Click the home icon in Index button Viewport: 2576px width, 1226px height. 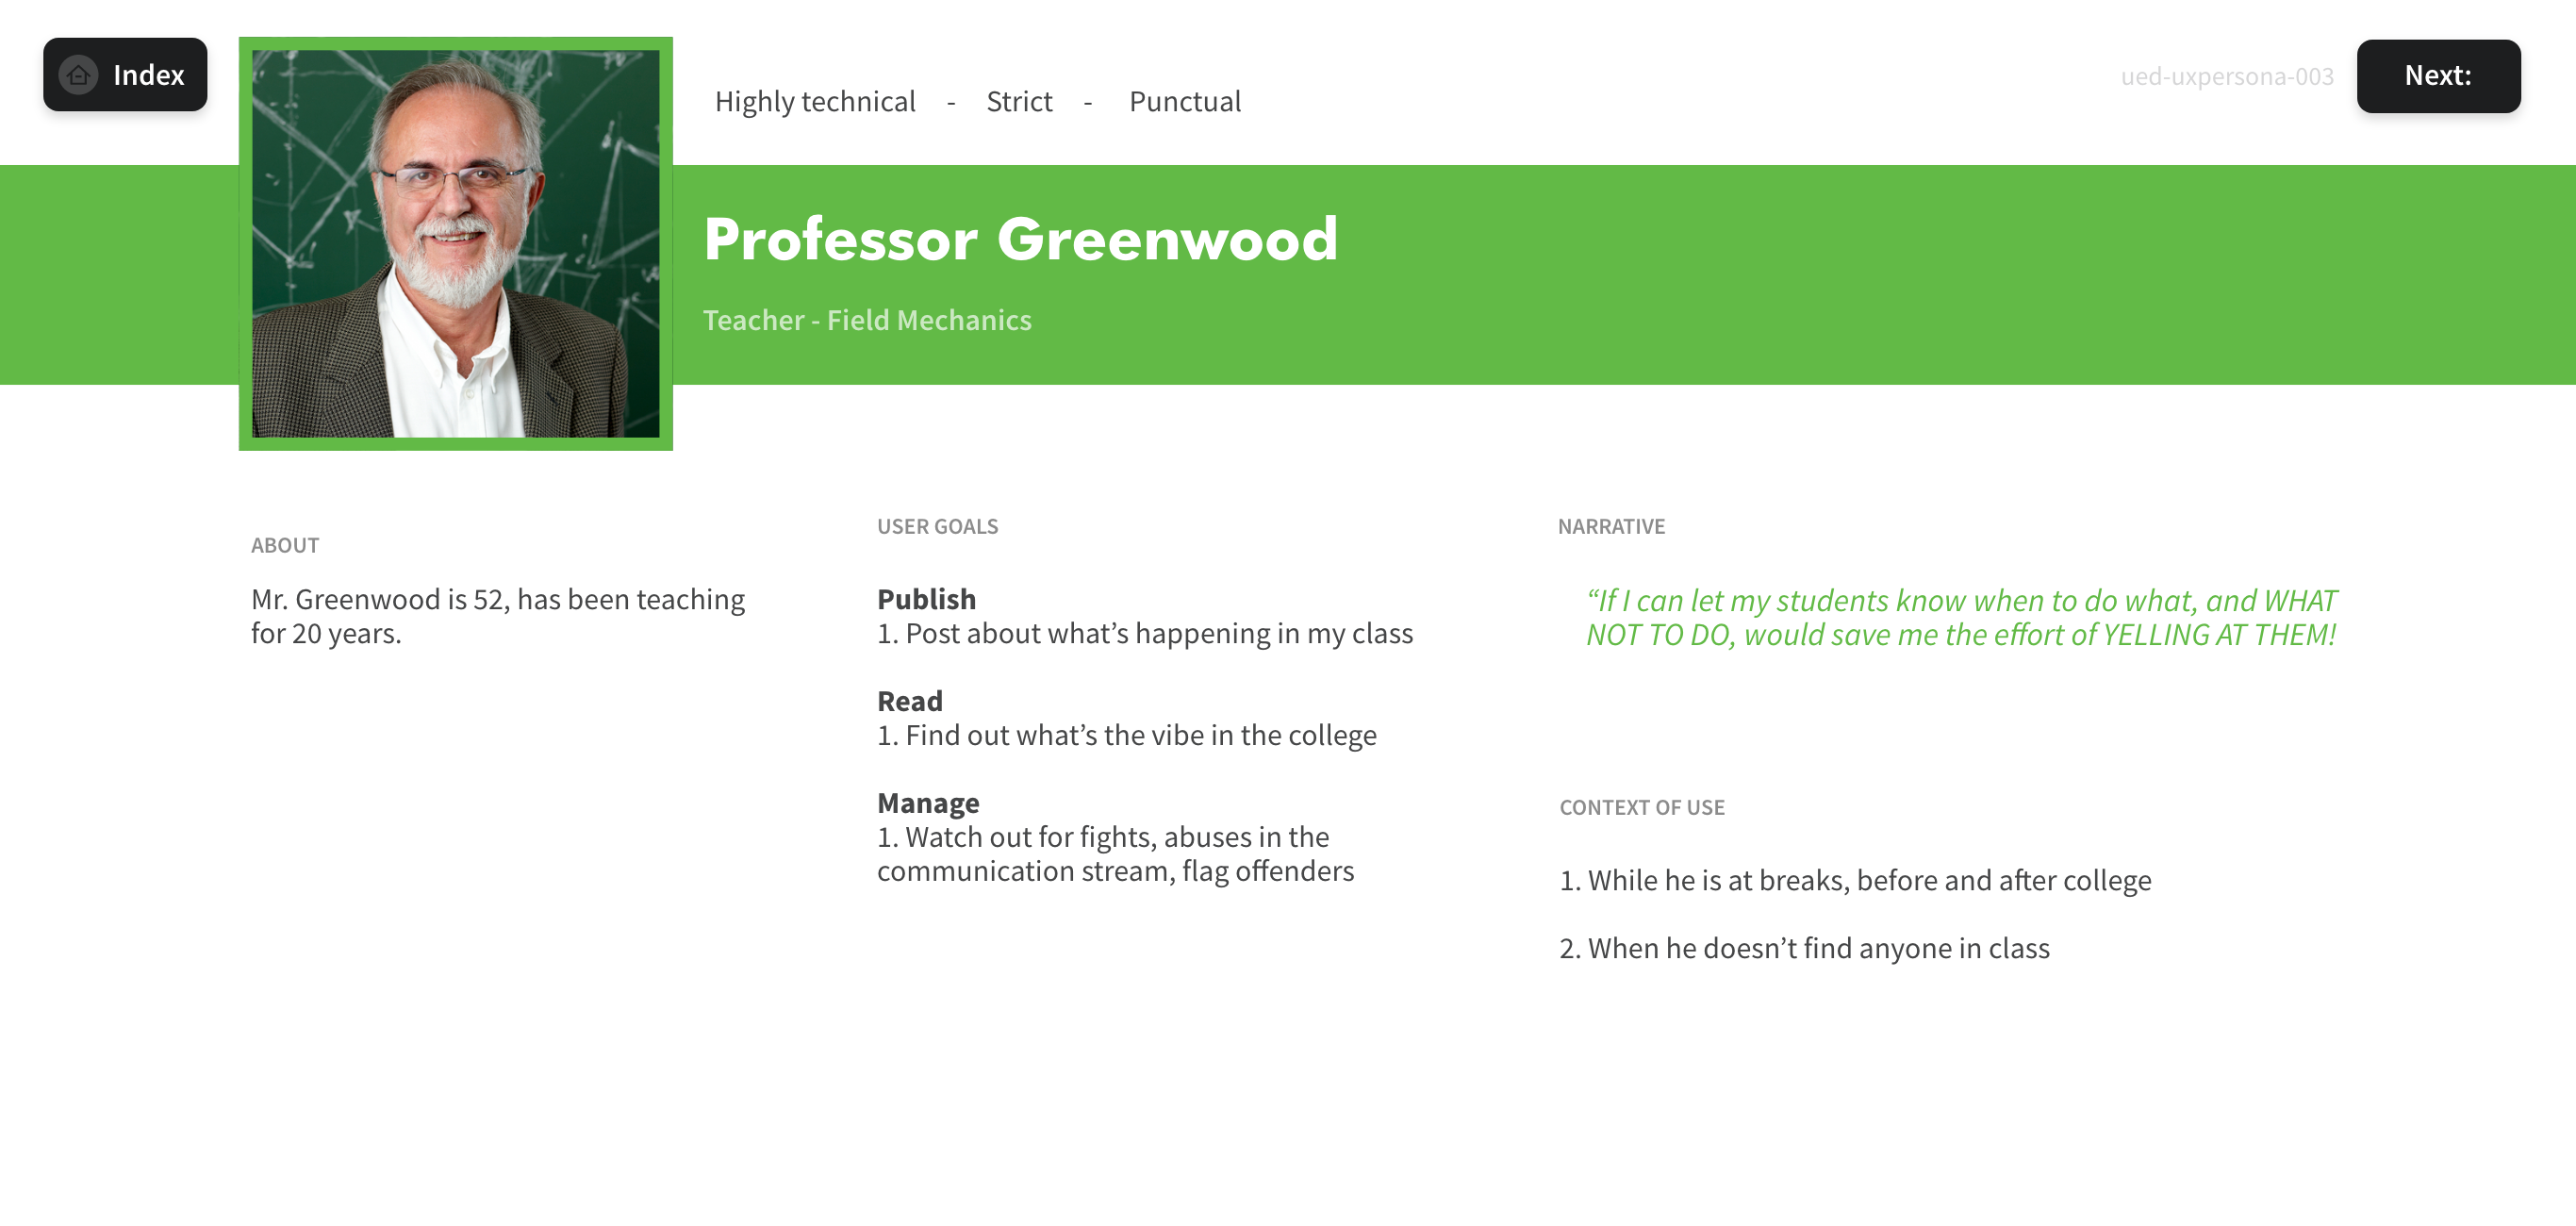coord(78,75)
